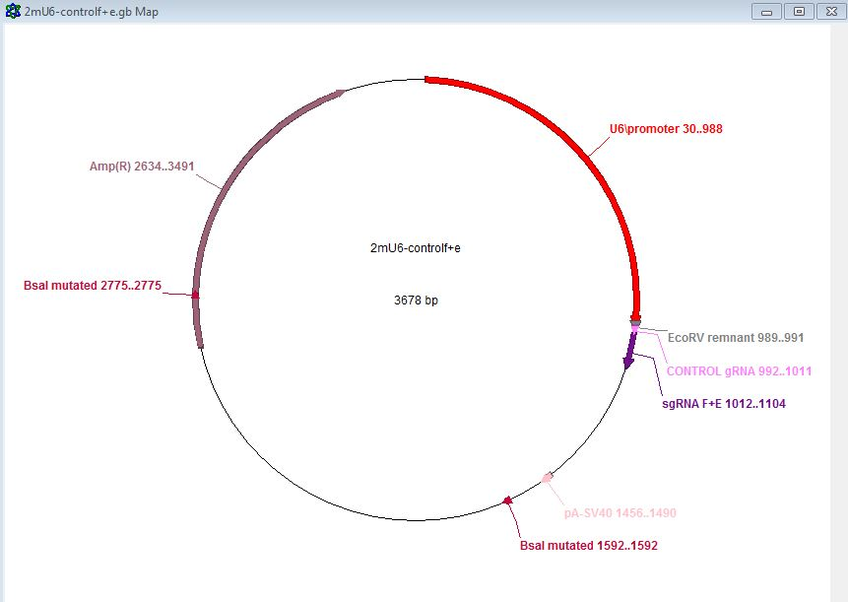The image size is (848, 602).
Task: Click the 3678 bp size text
Action: (416, 300)
